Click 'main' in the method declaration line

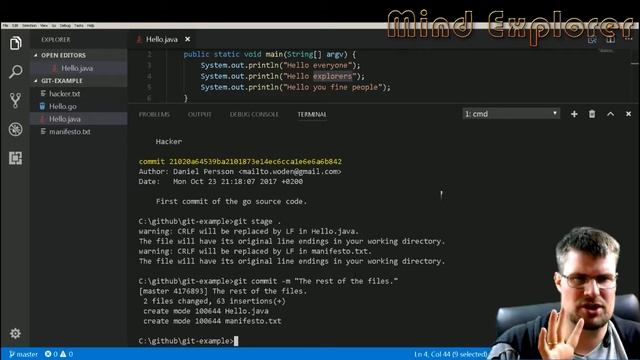(274, 54)
